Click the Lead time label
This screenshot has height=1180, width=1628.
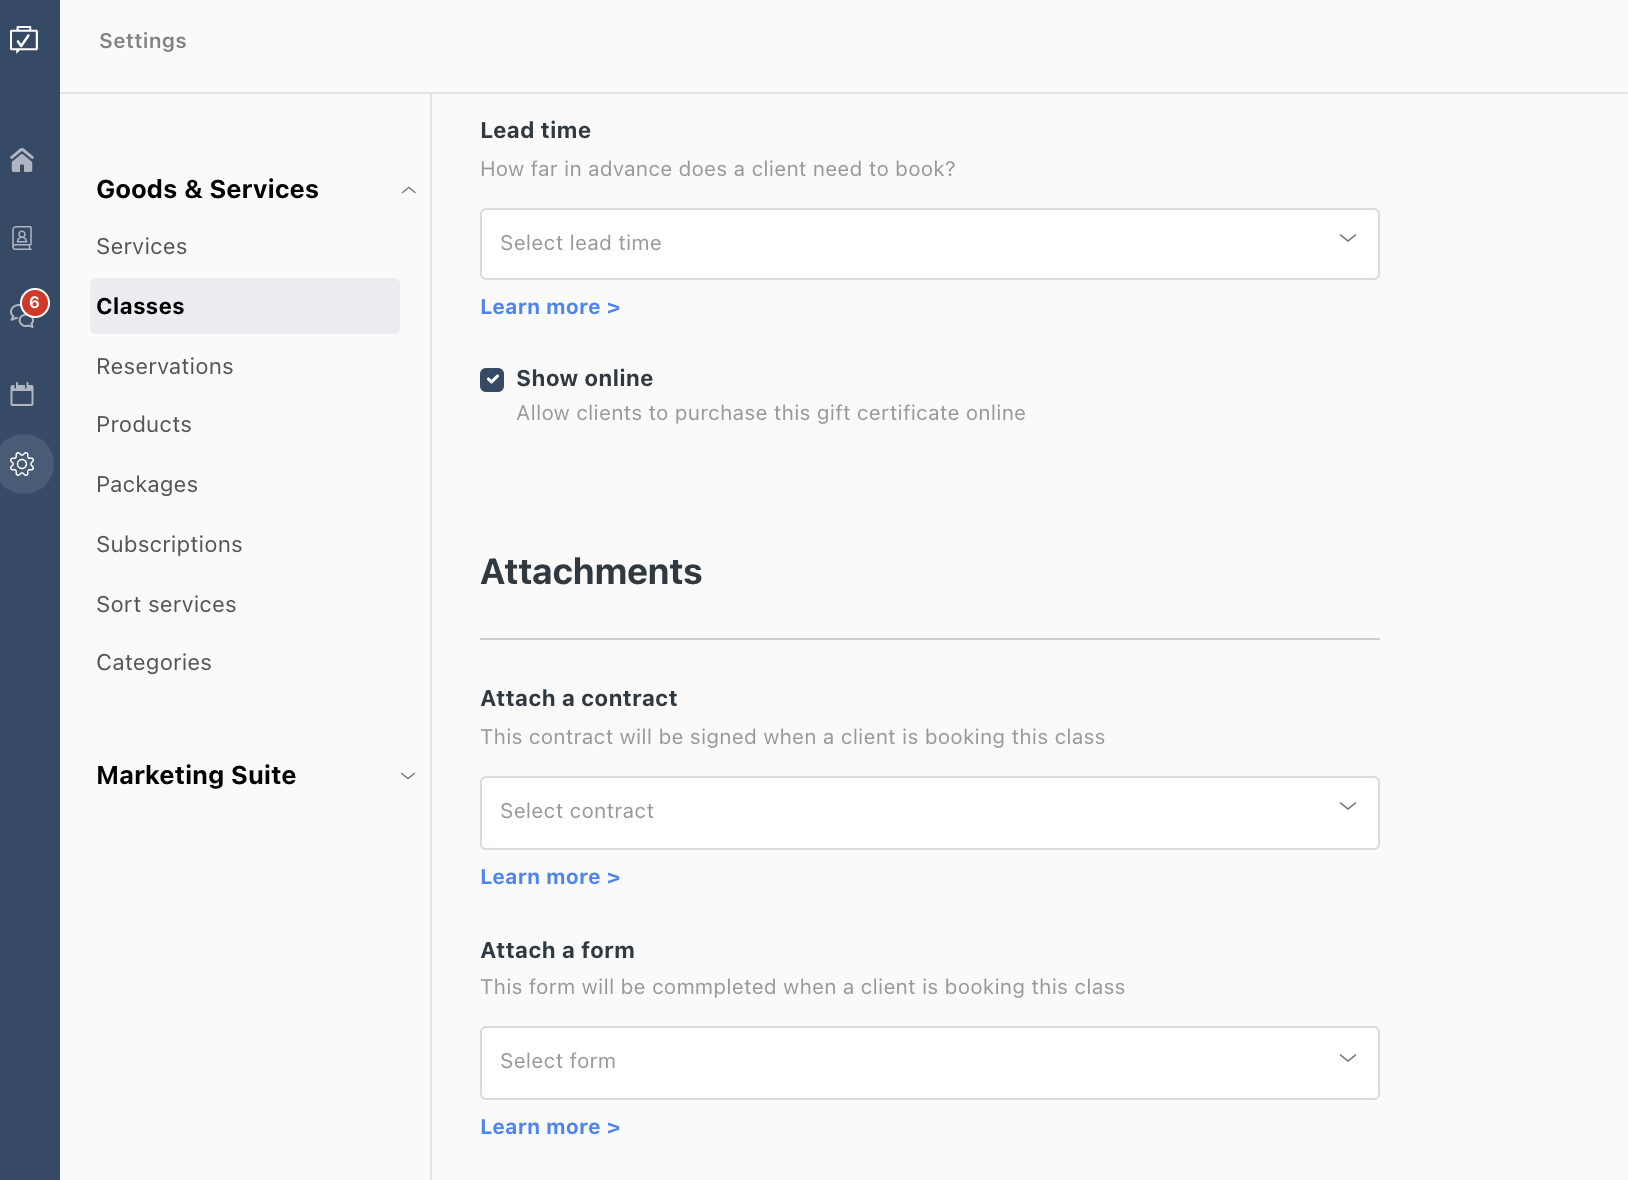(535, 130)
